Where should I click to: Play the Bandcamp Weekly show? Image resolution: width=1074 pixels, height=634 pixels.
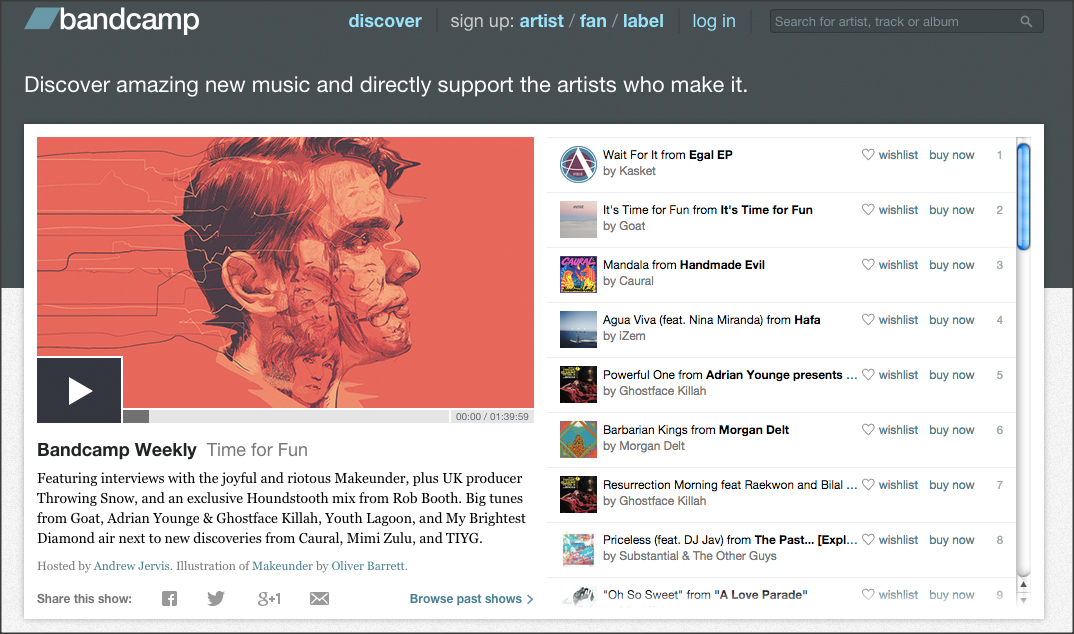(79, 390)
